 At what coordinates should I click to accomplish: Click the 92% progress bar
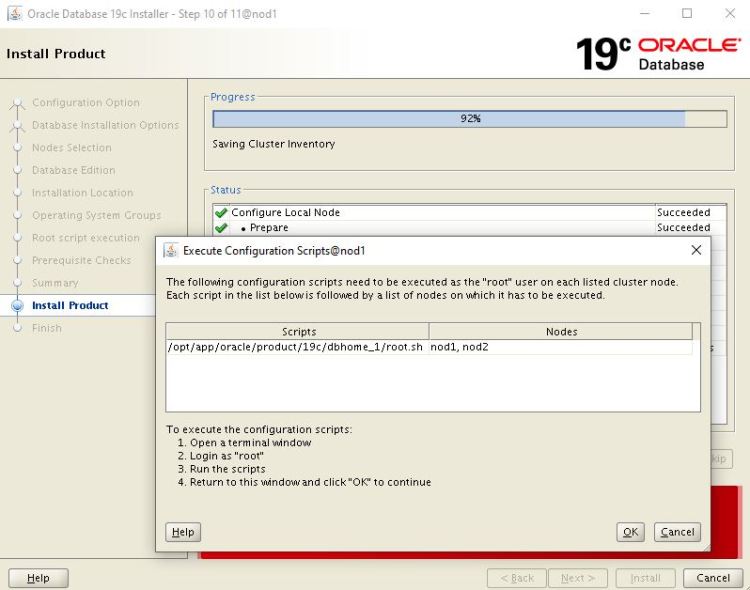point(469,119)
